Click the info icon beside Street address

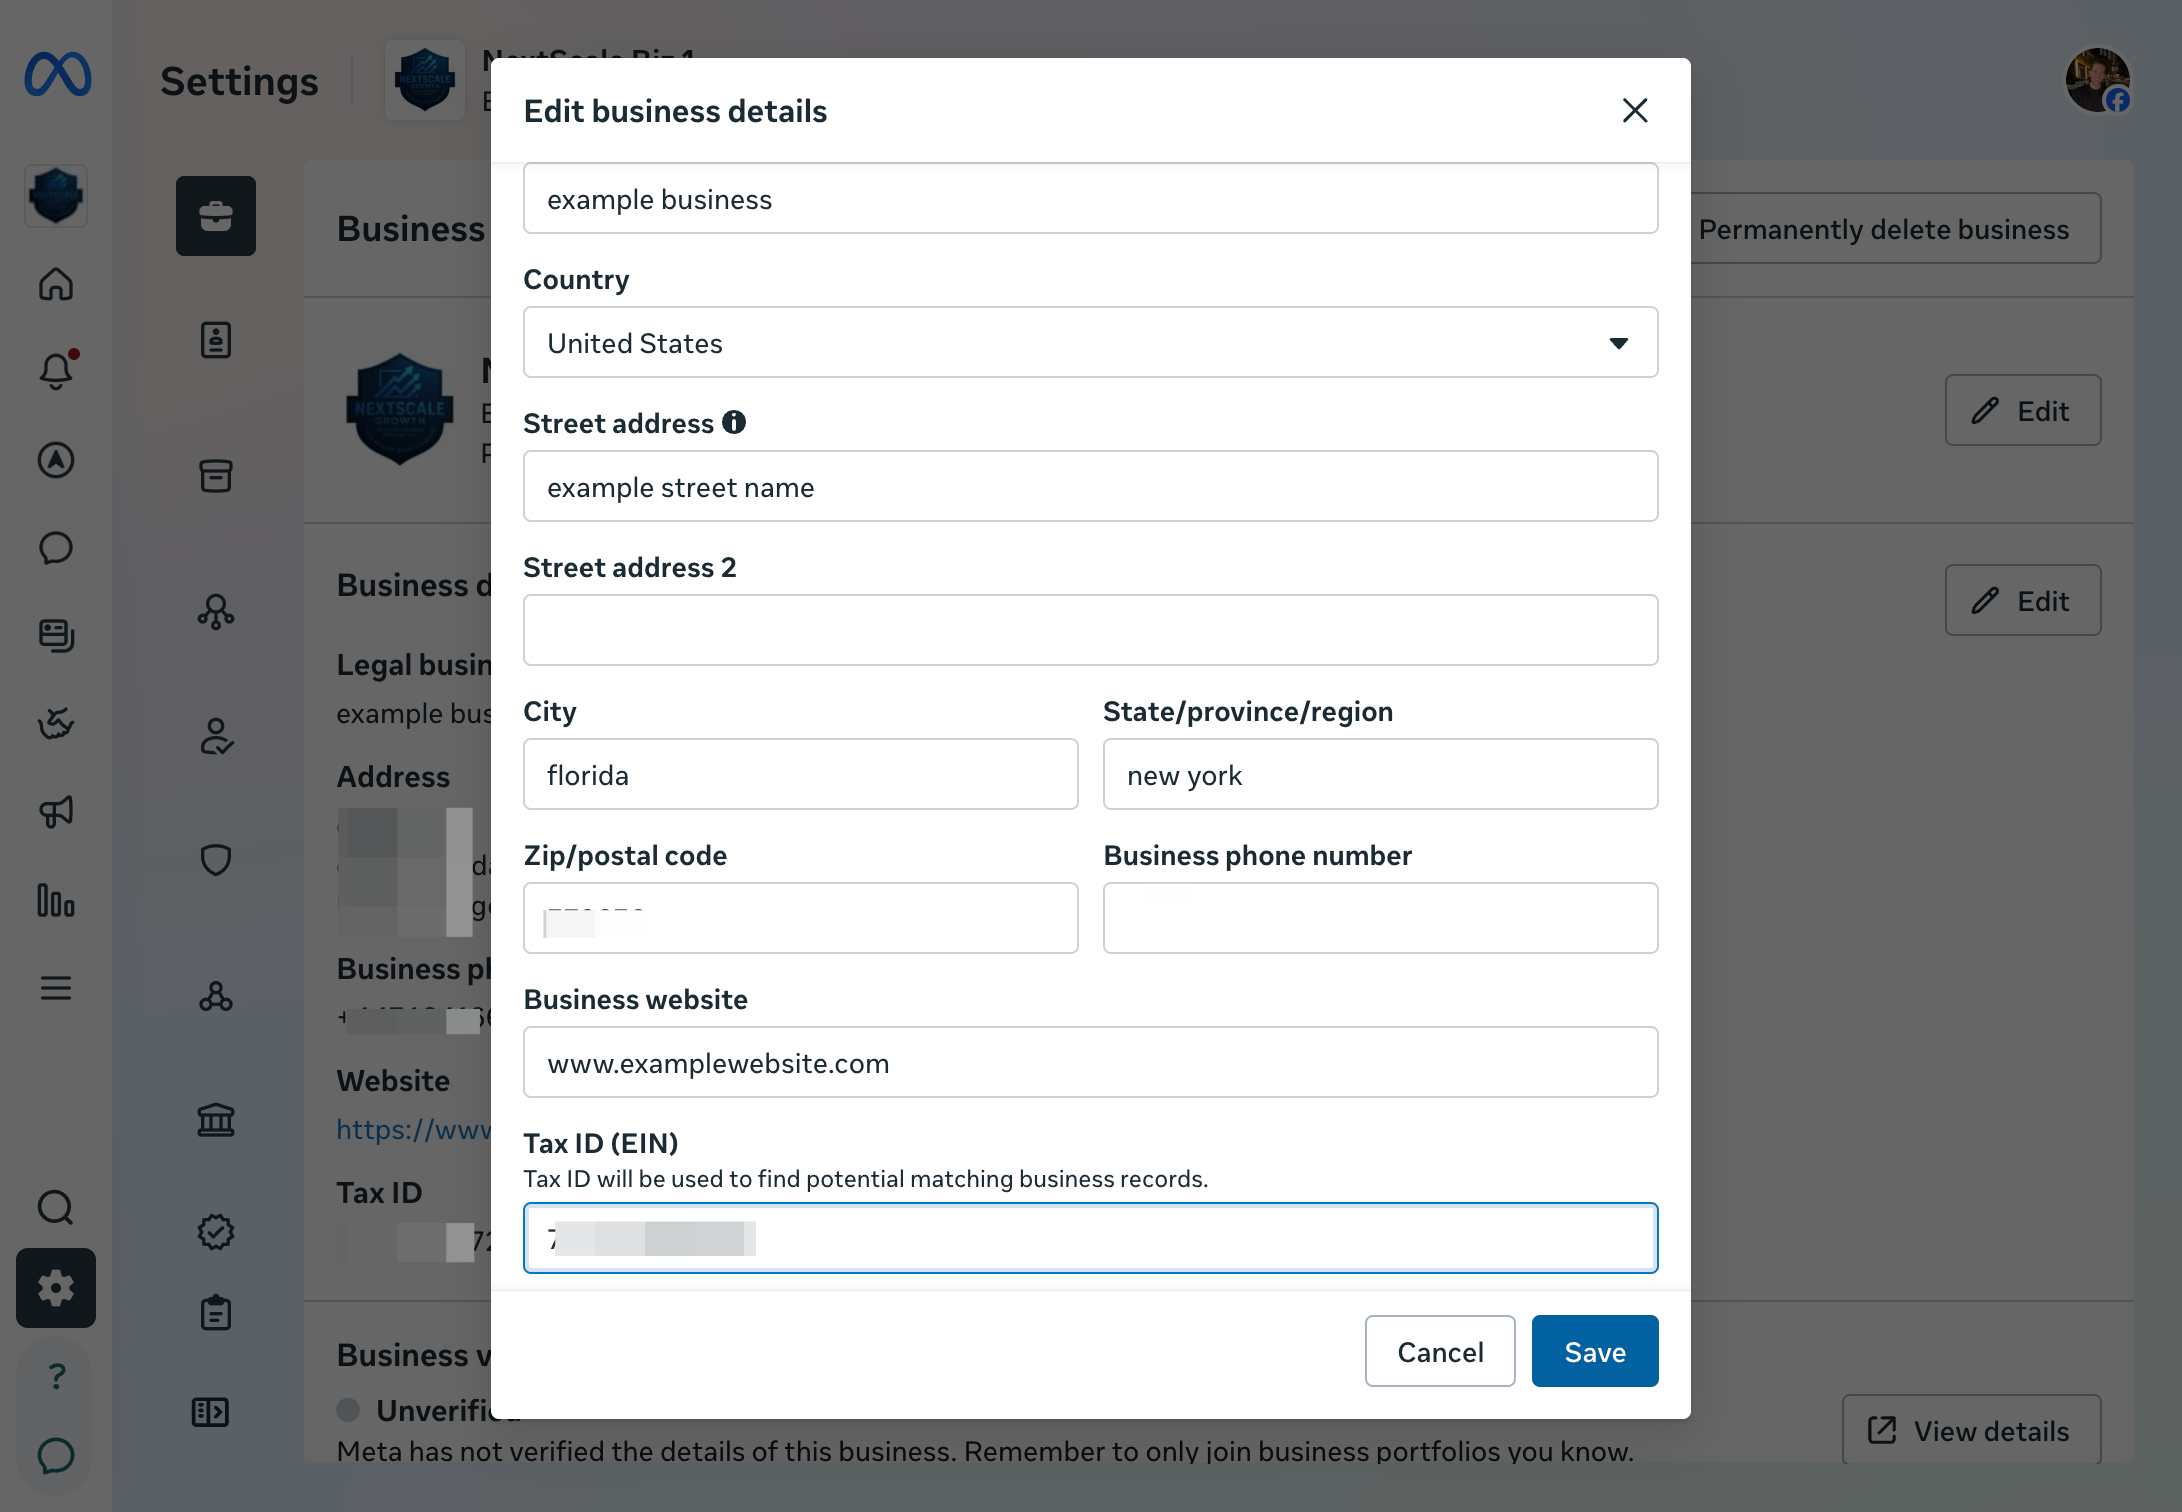tap(734, 423)
